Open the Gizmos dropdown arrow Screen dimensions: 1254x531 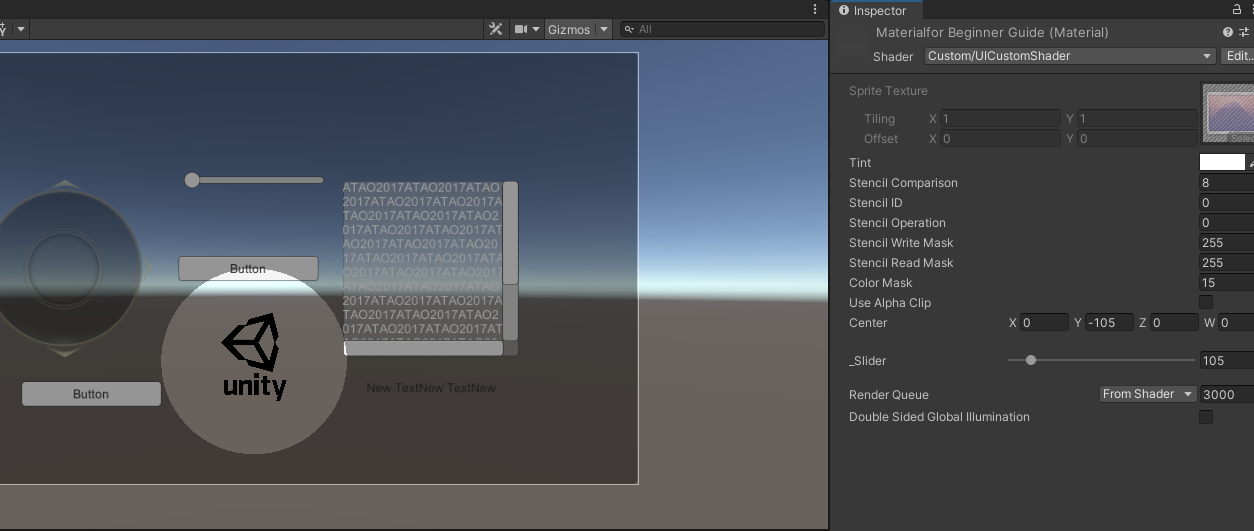click(603, 29)
